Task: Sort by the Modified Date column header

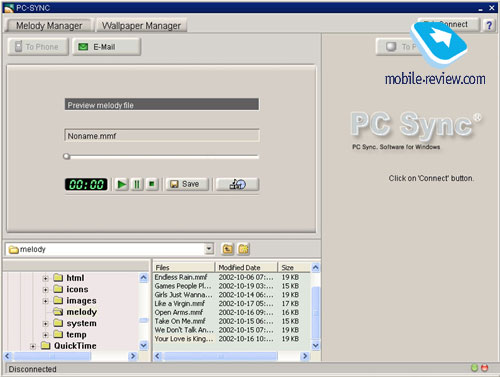Action: click(246, 267)
